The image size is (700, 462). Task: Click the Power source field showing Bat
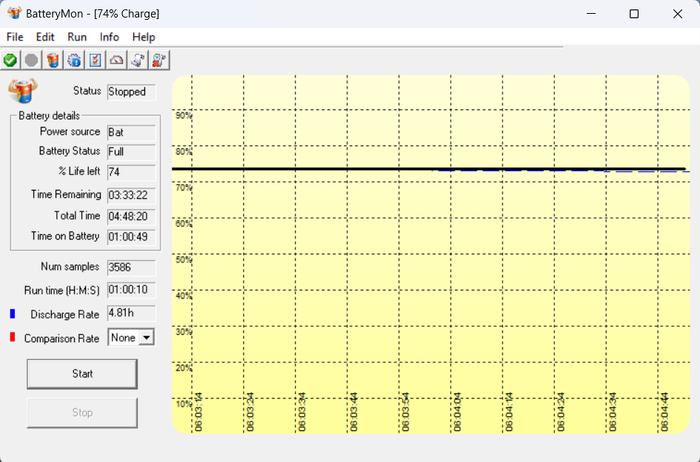pyautogui.click(x=131, y=133)
